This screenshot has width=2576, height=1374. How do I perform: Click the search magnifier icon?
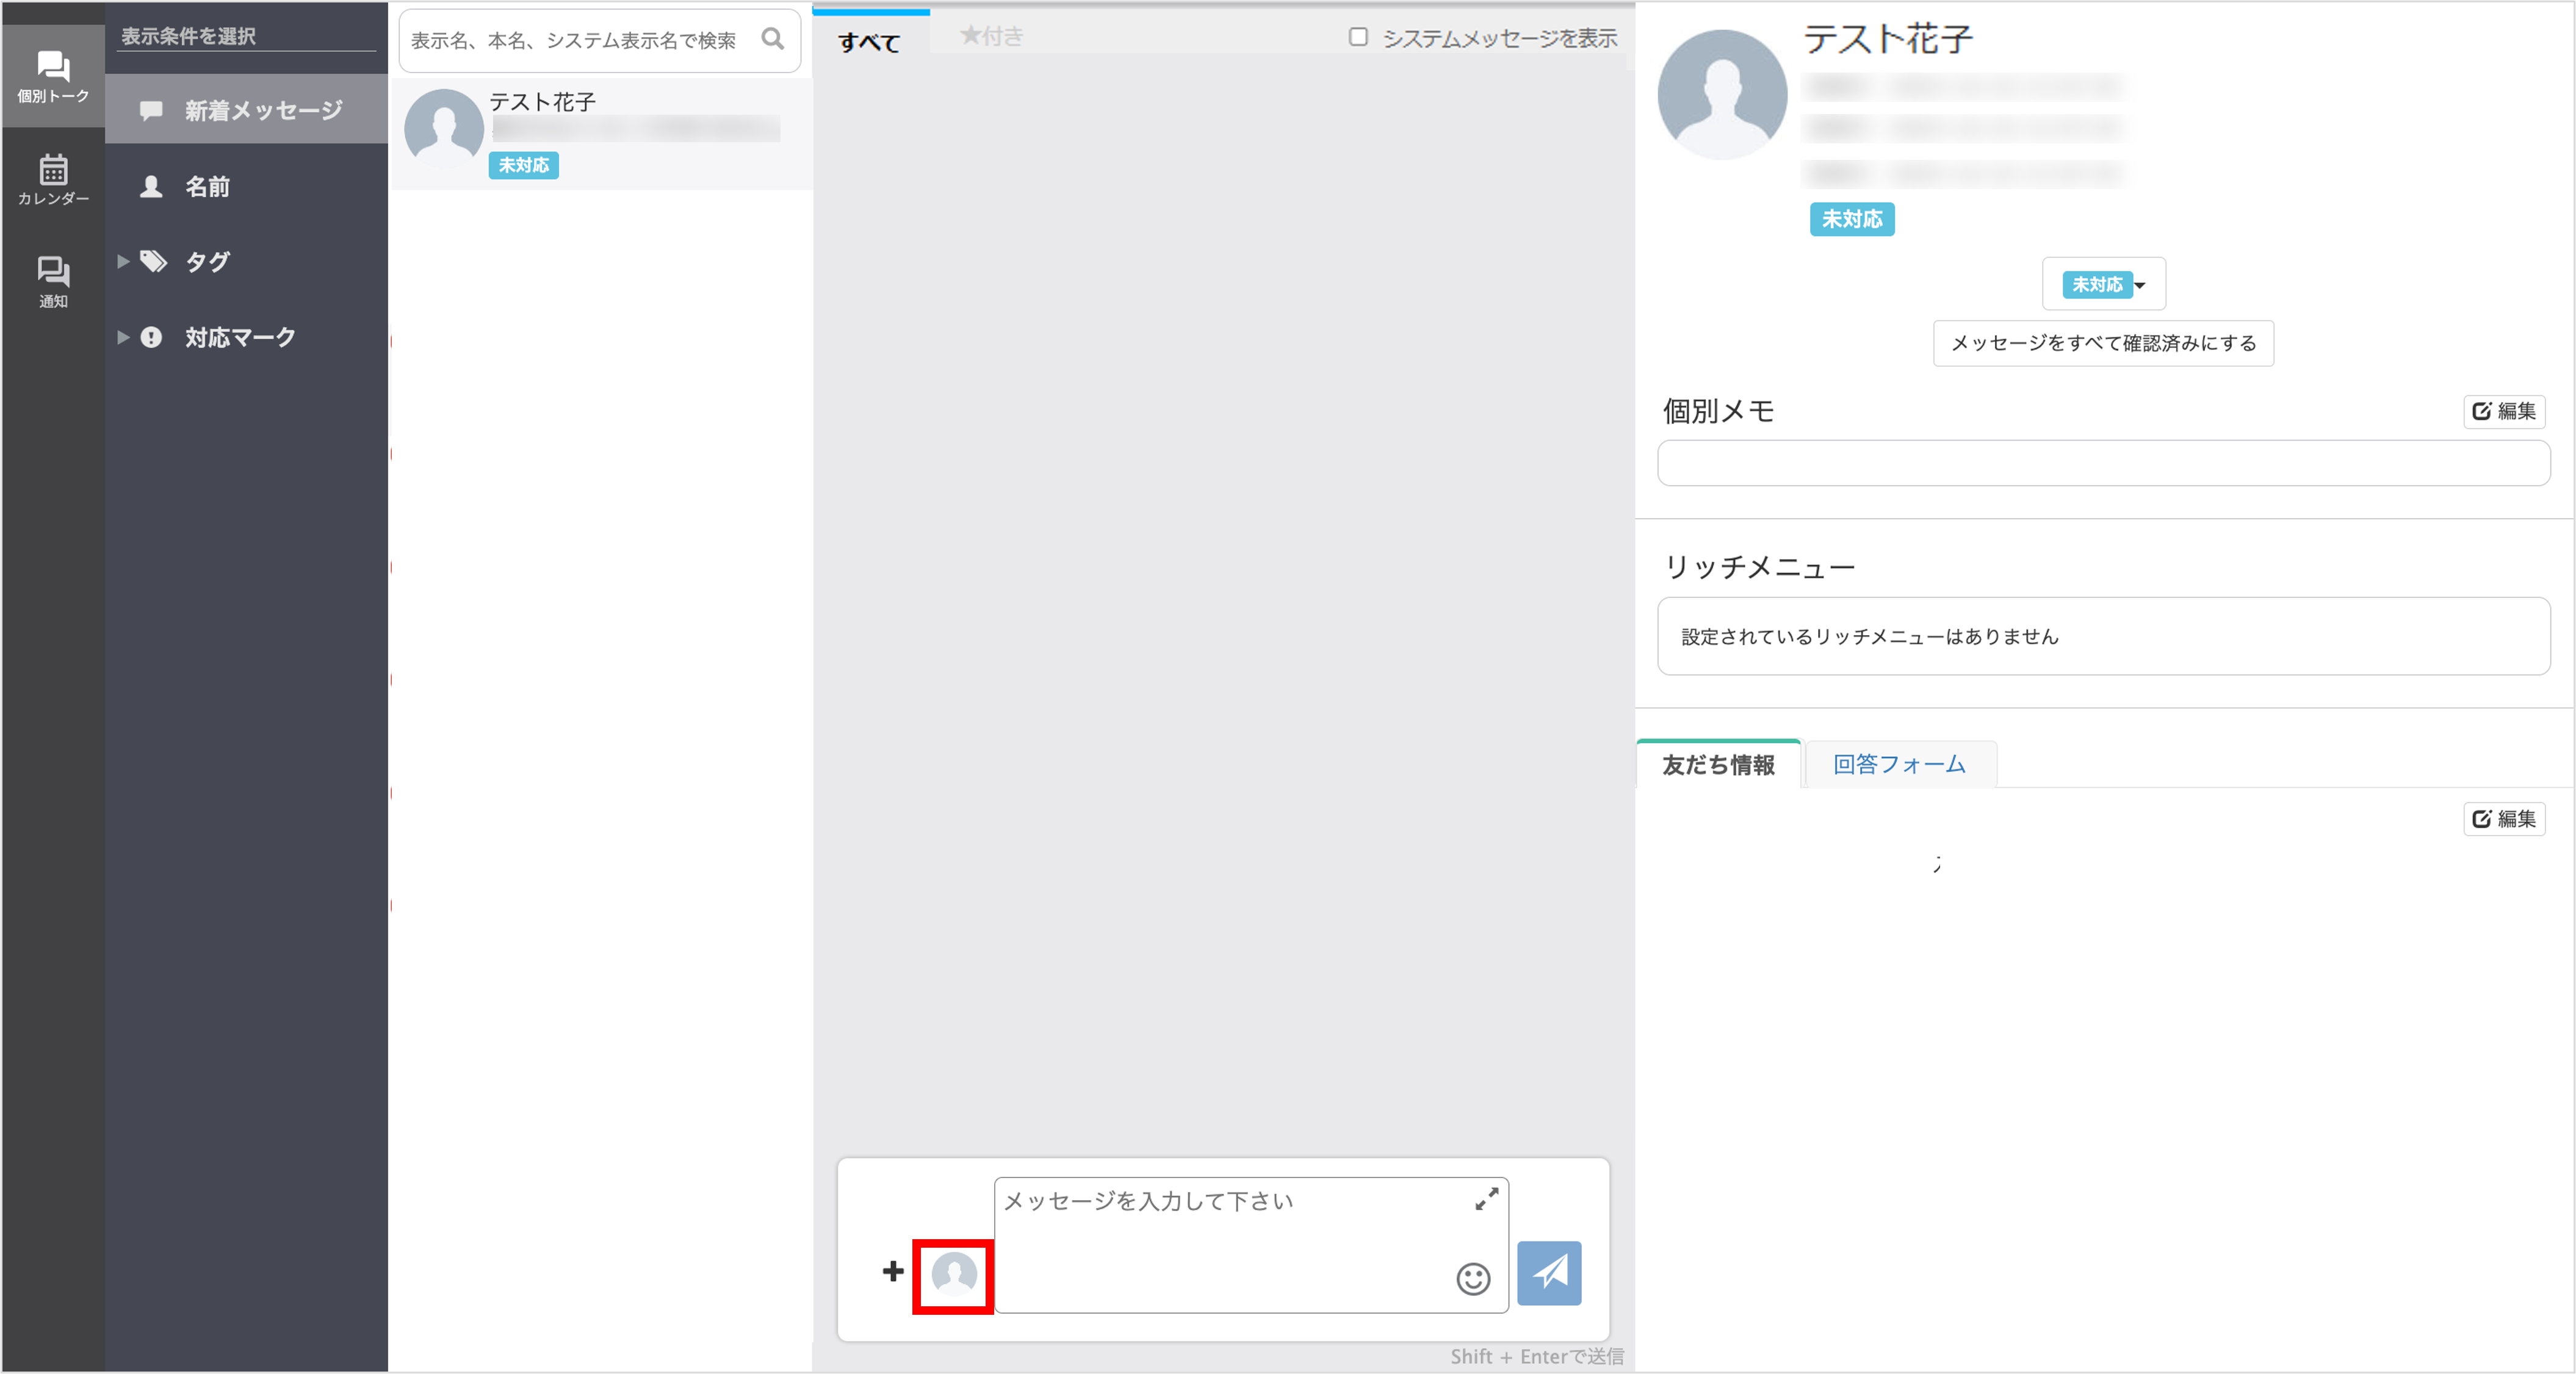pyautogui.click(x=772, y=40)
